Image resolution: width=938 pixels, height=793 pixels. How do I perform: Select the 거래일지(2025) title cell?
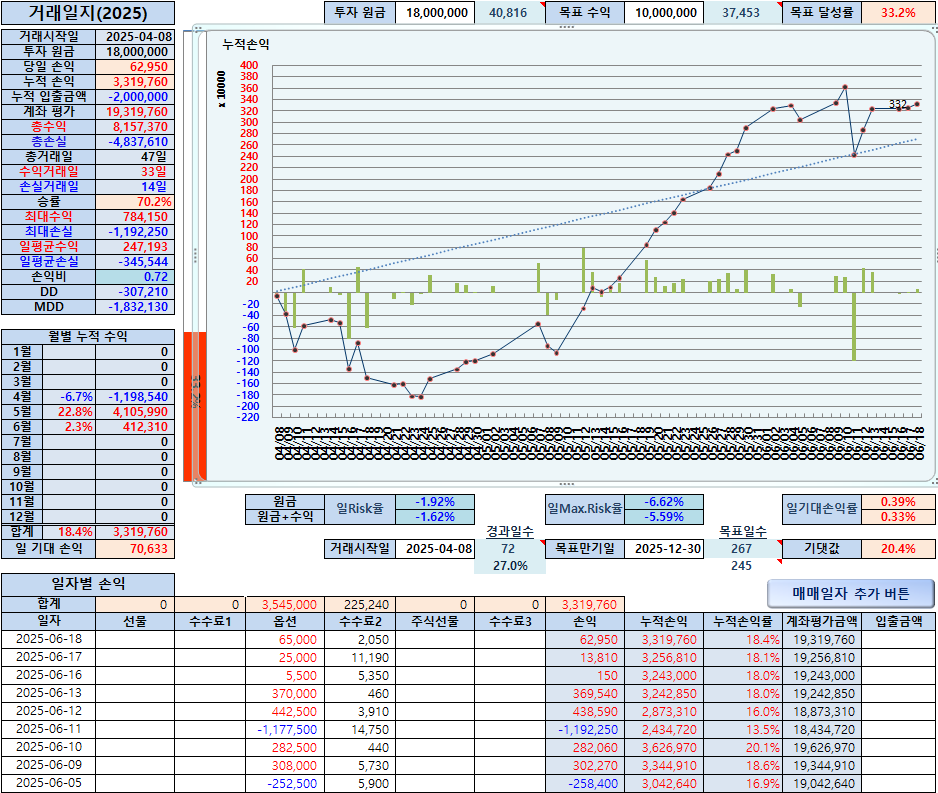(x=88, y=13)
